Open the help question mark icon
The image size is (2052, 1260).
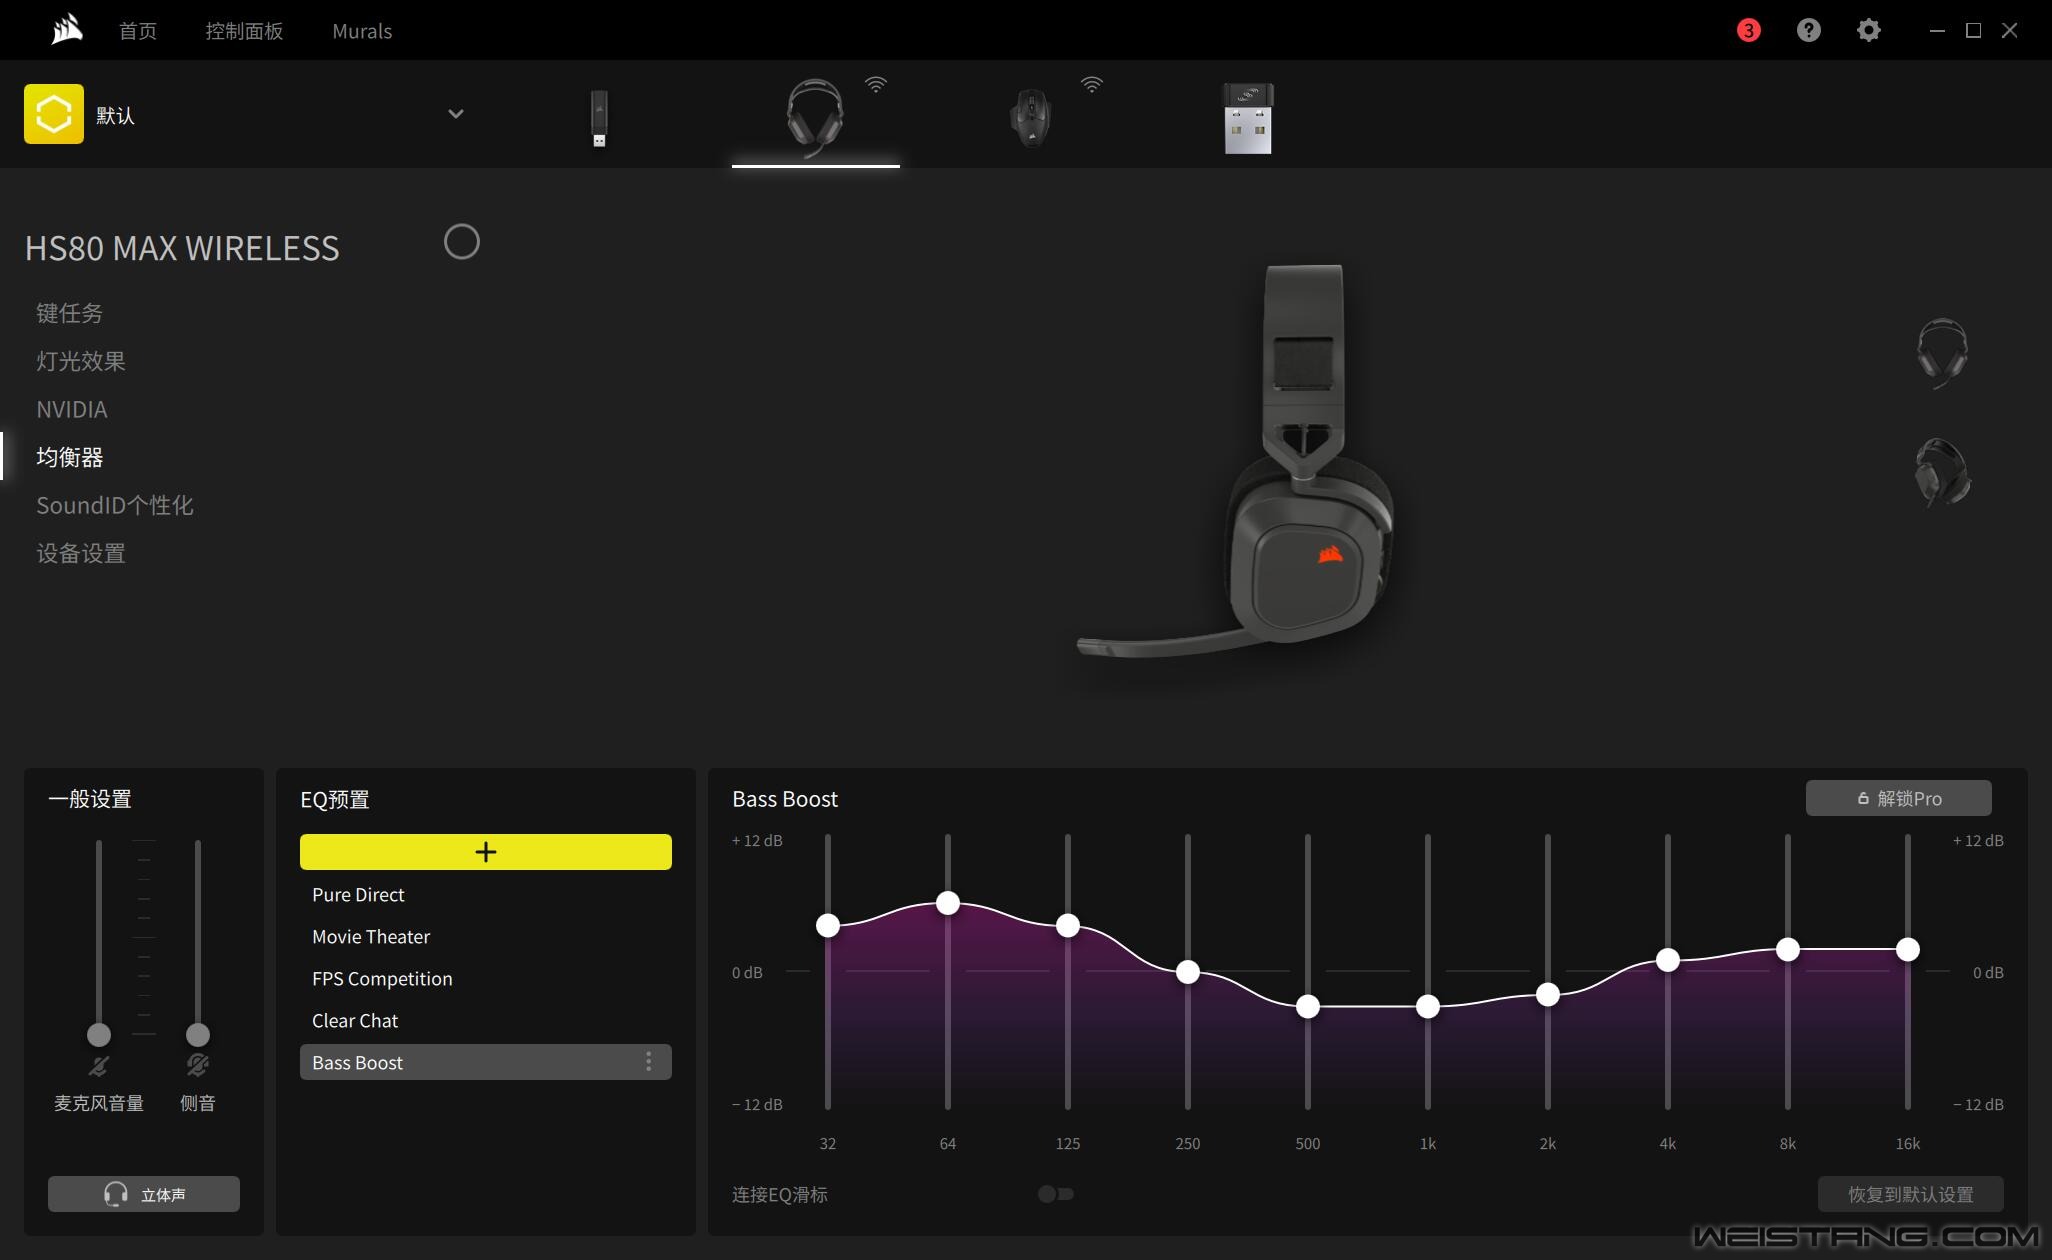[1808, 30]
